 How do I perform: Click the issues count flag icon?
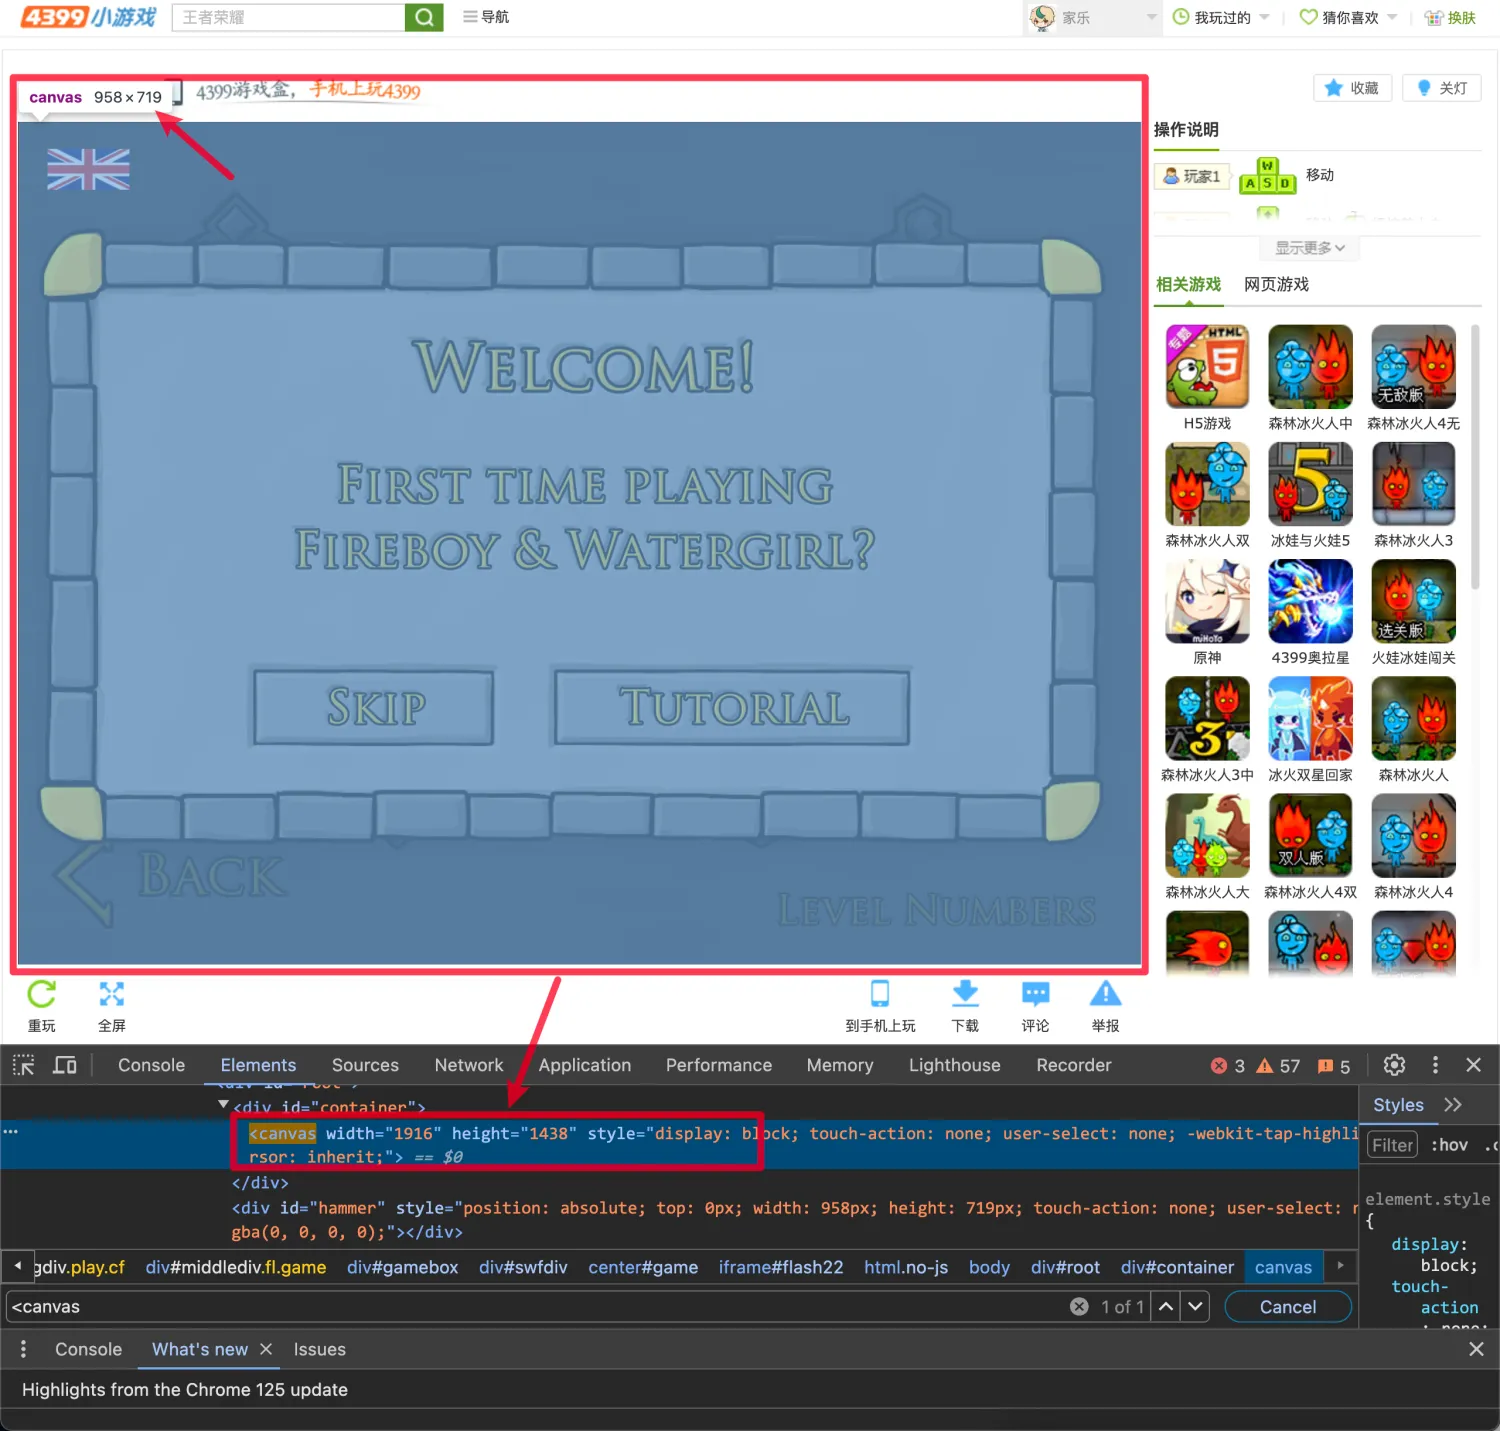click(1326, 1066)
